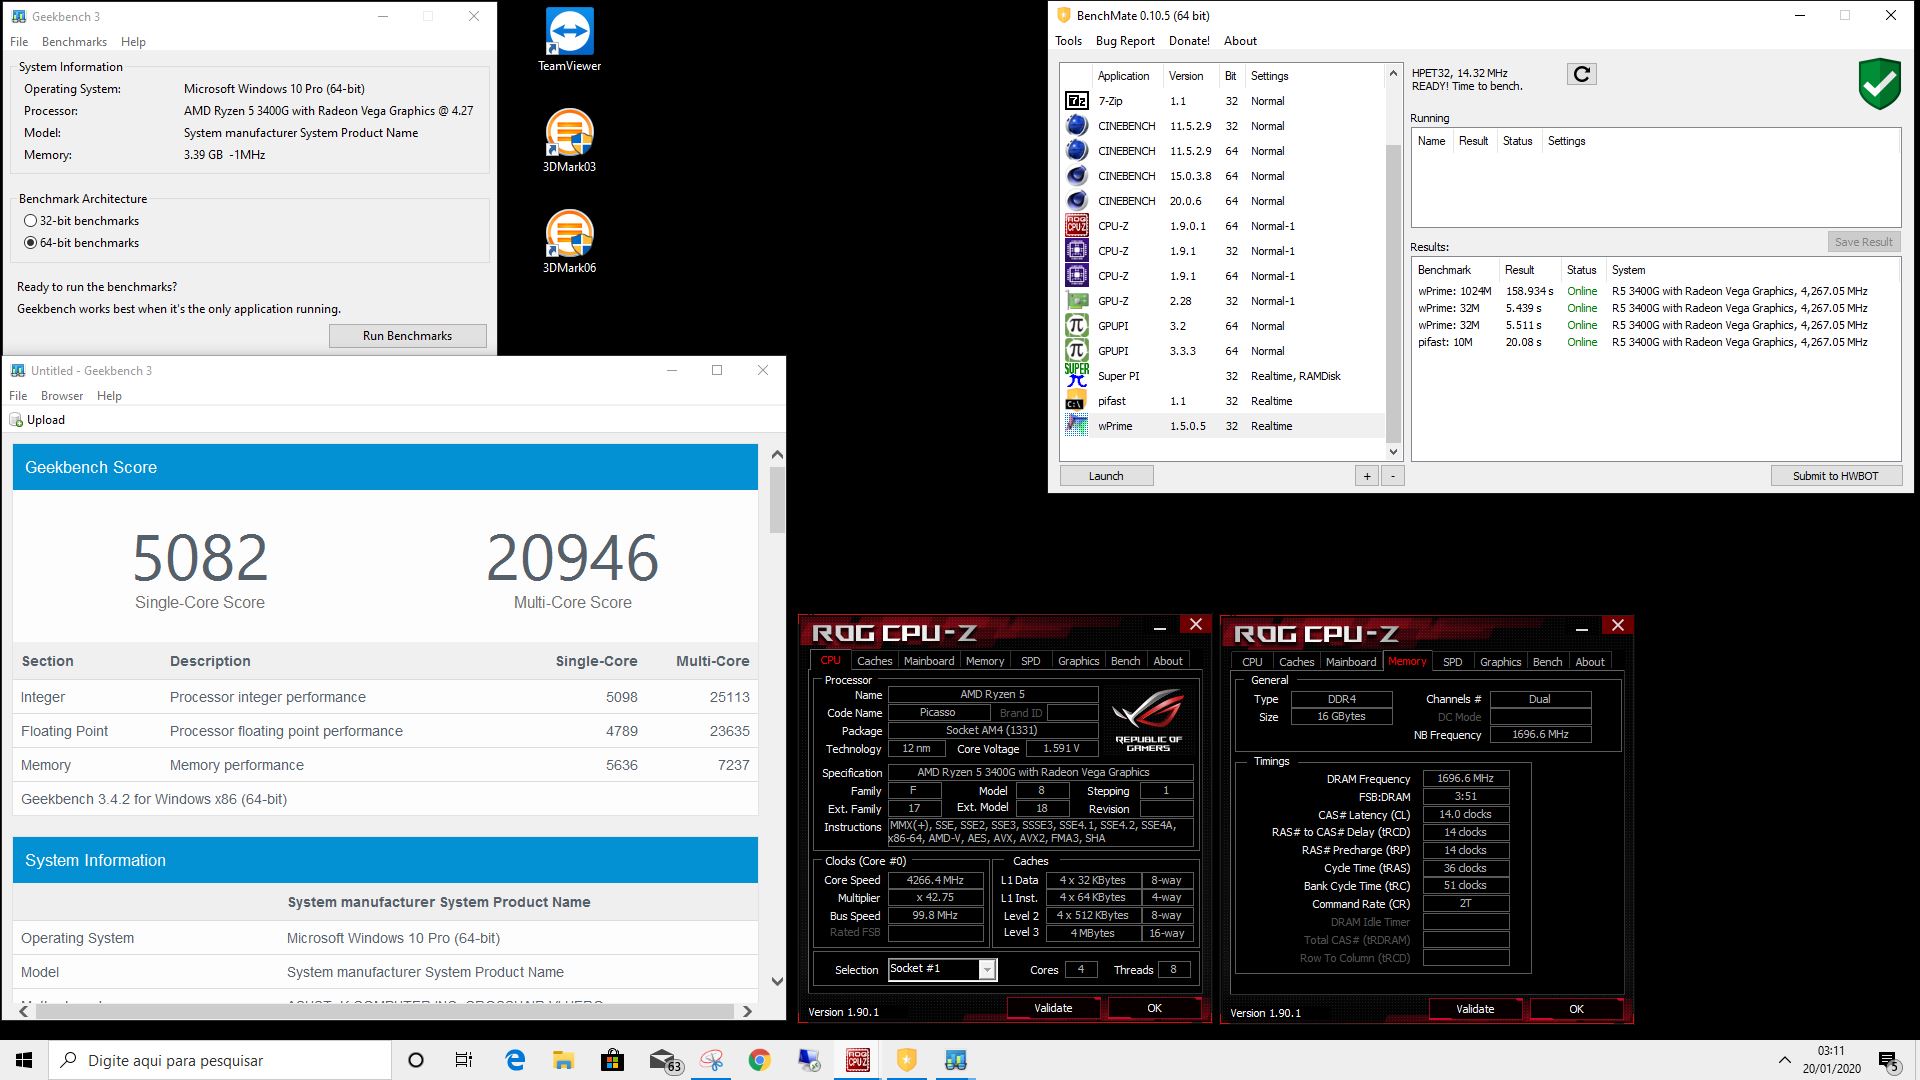Click BenchMate app list scroll-up arrow
Screen dimensions: 1920x1080
(x=1393, y=74)
